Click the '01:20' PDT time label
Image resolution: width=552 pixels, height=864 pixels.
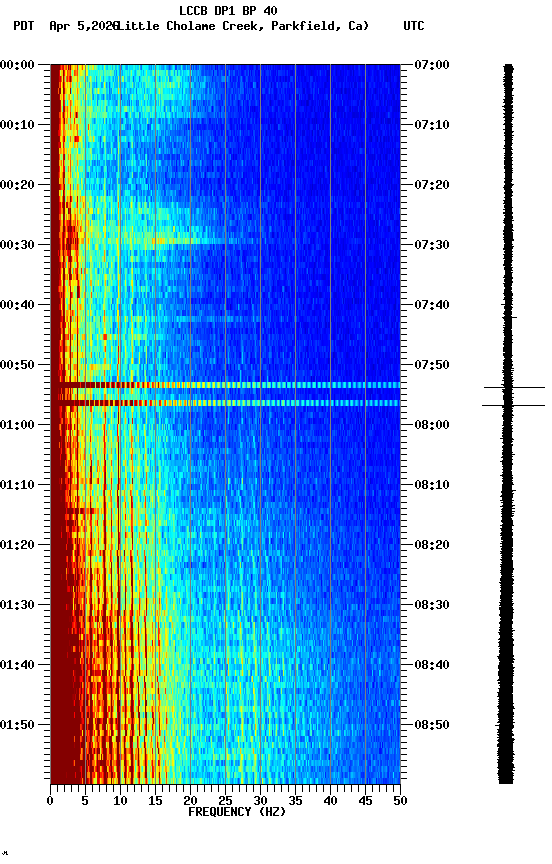[17, 545]
